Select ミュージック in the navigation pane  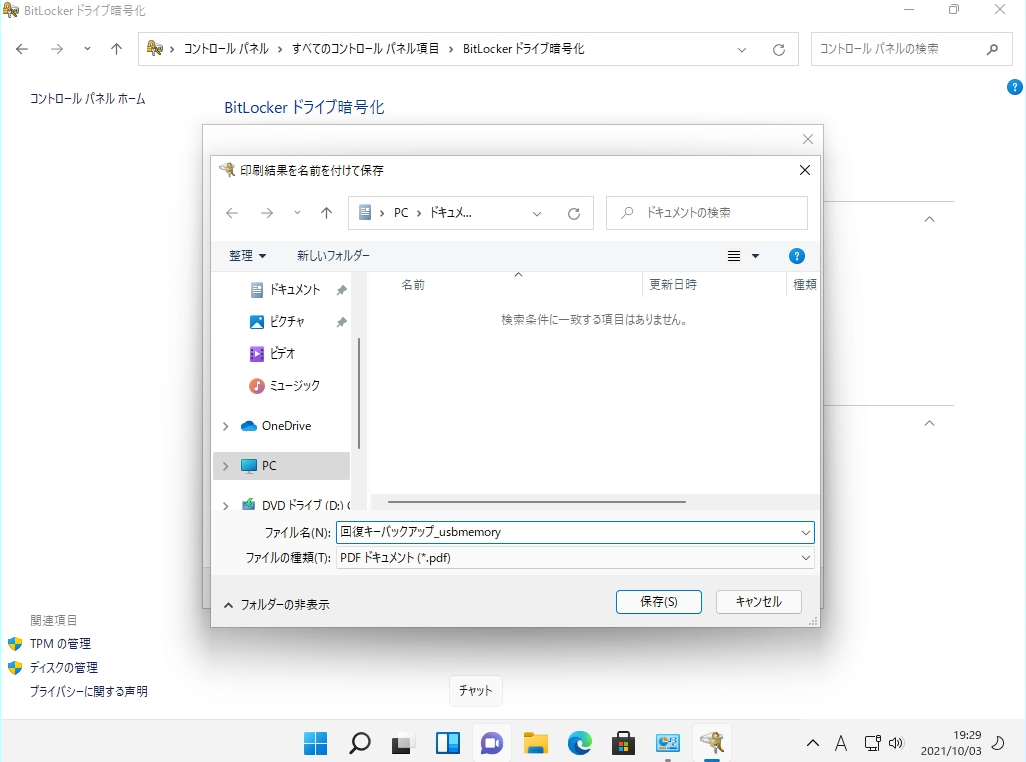tap(294, 386)
